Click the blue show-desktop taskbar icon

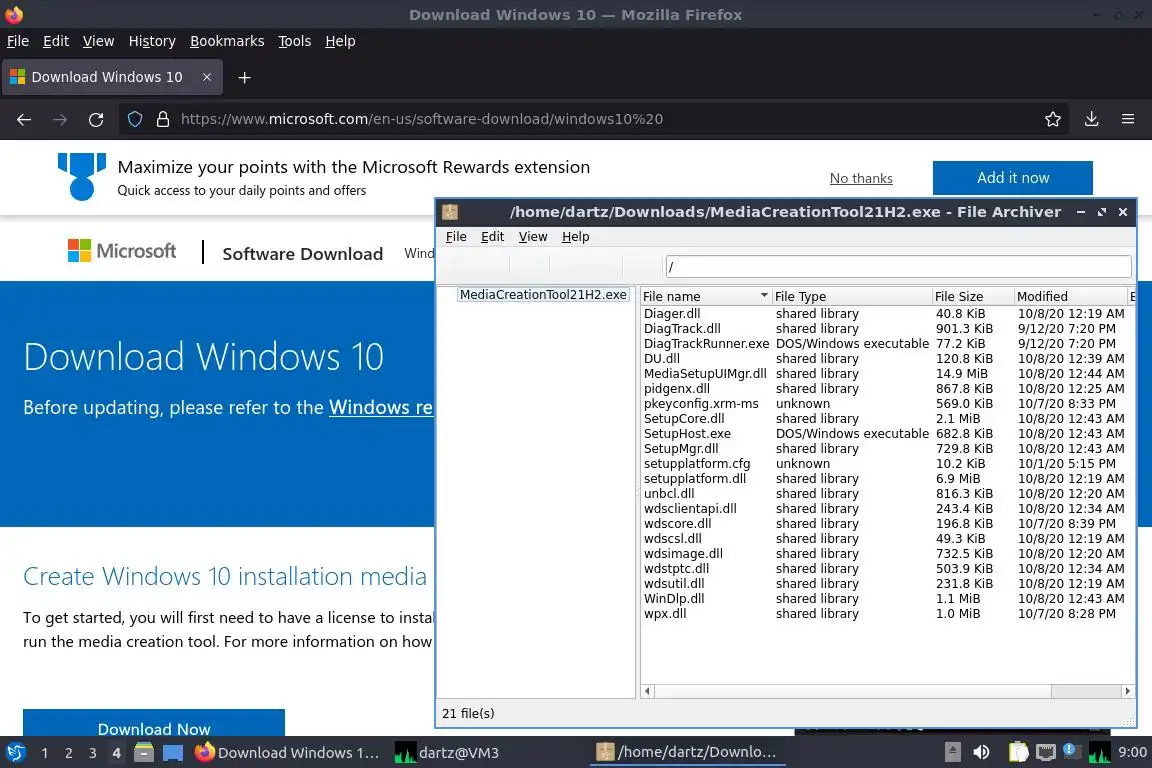pyautogui.click(x=173, y=753)
